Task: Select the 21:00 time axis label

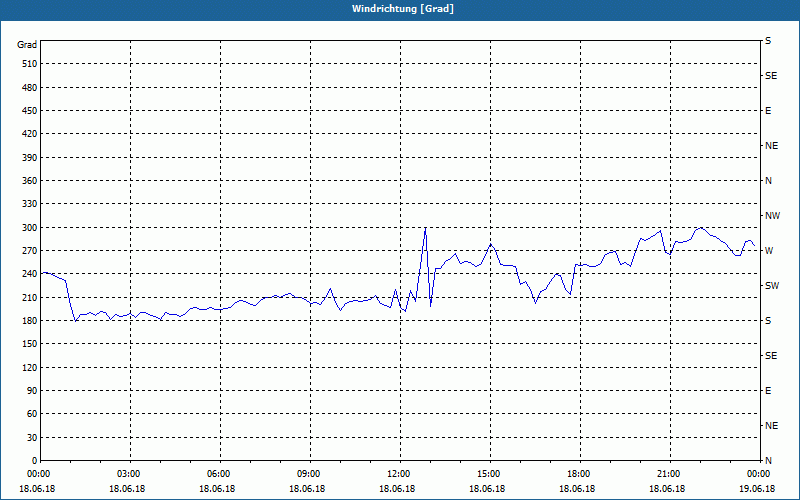Action: (670, 474)
